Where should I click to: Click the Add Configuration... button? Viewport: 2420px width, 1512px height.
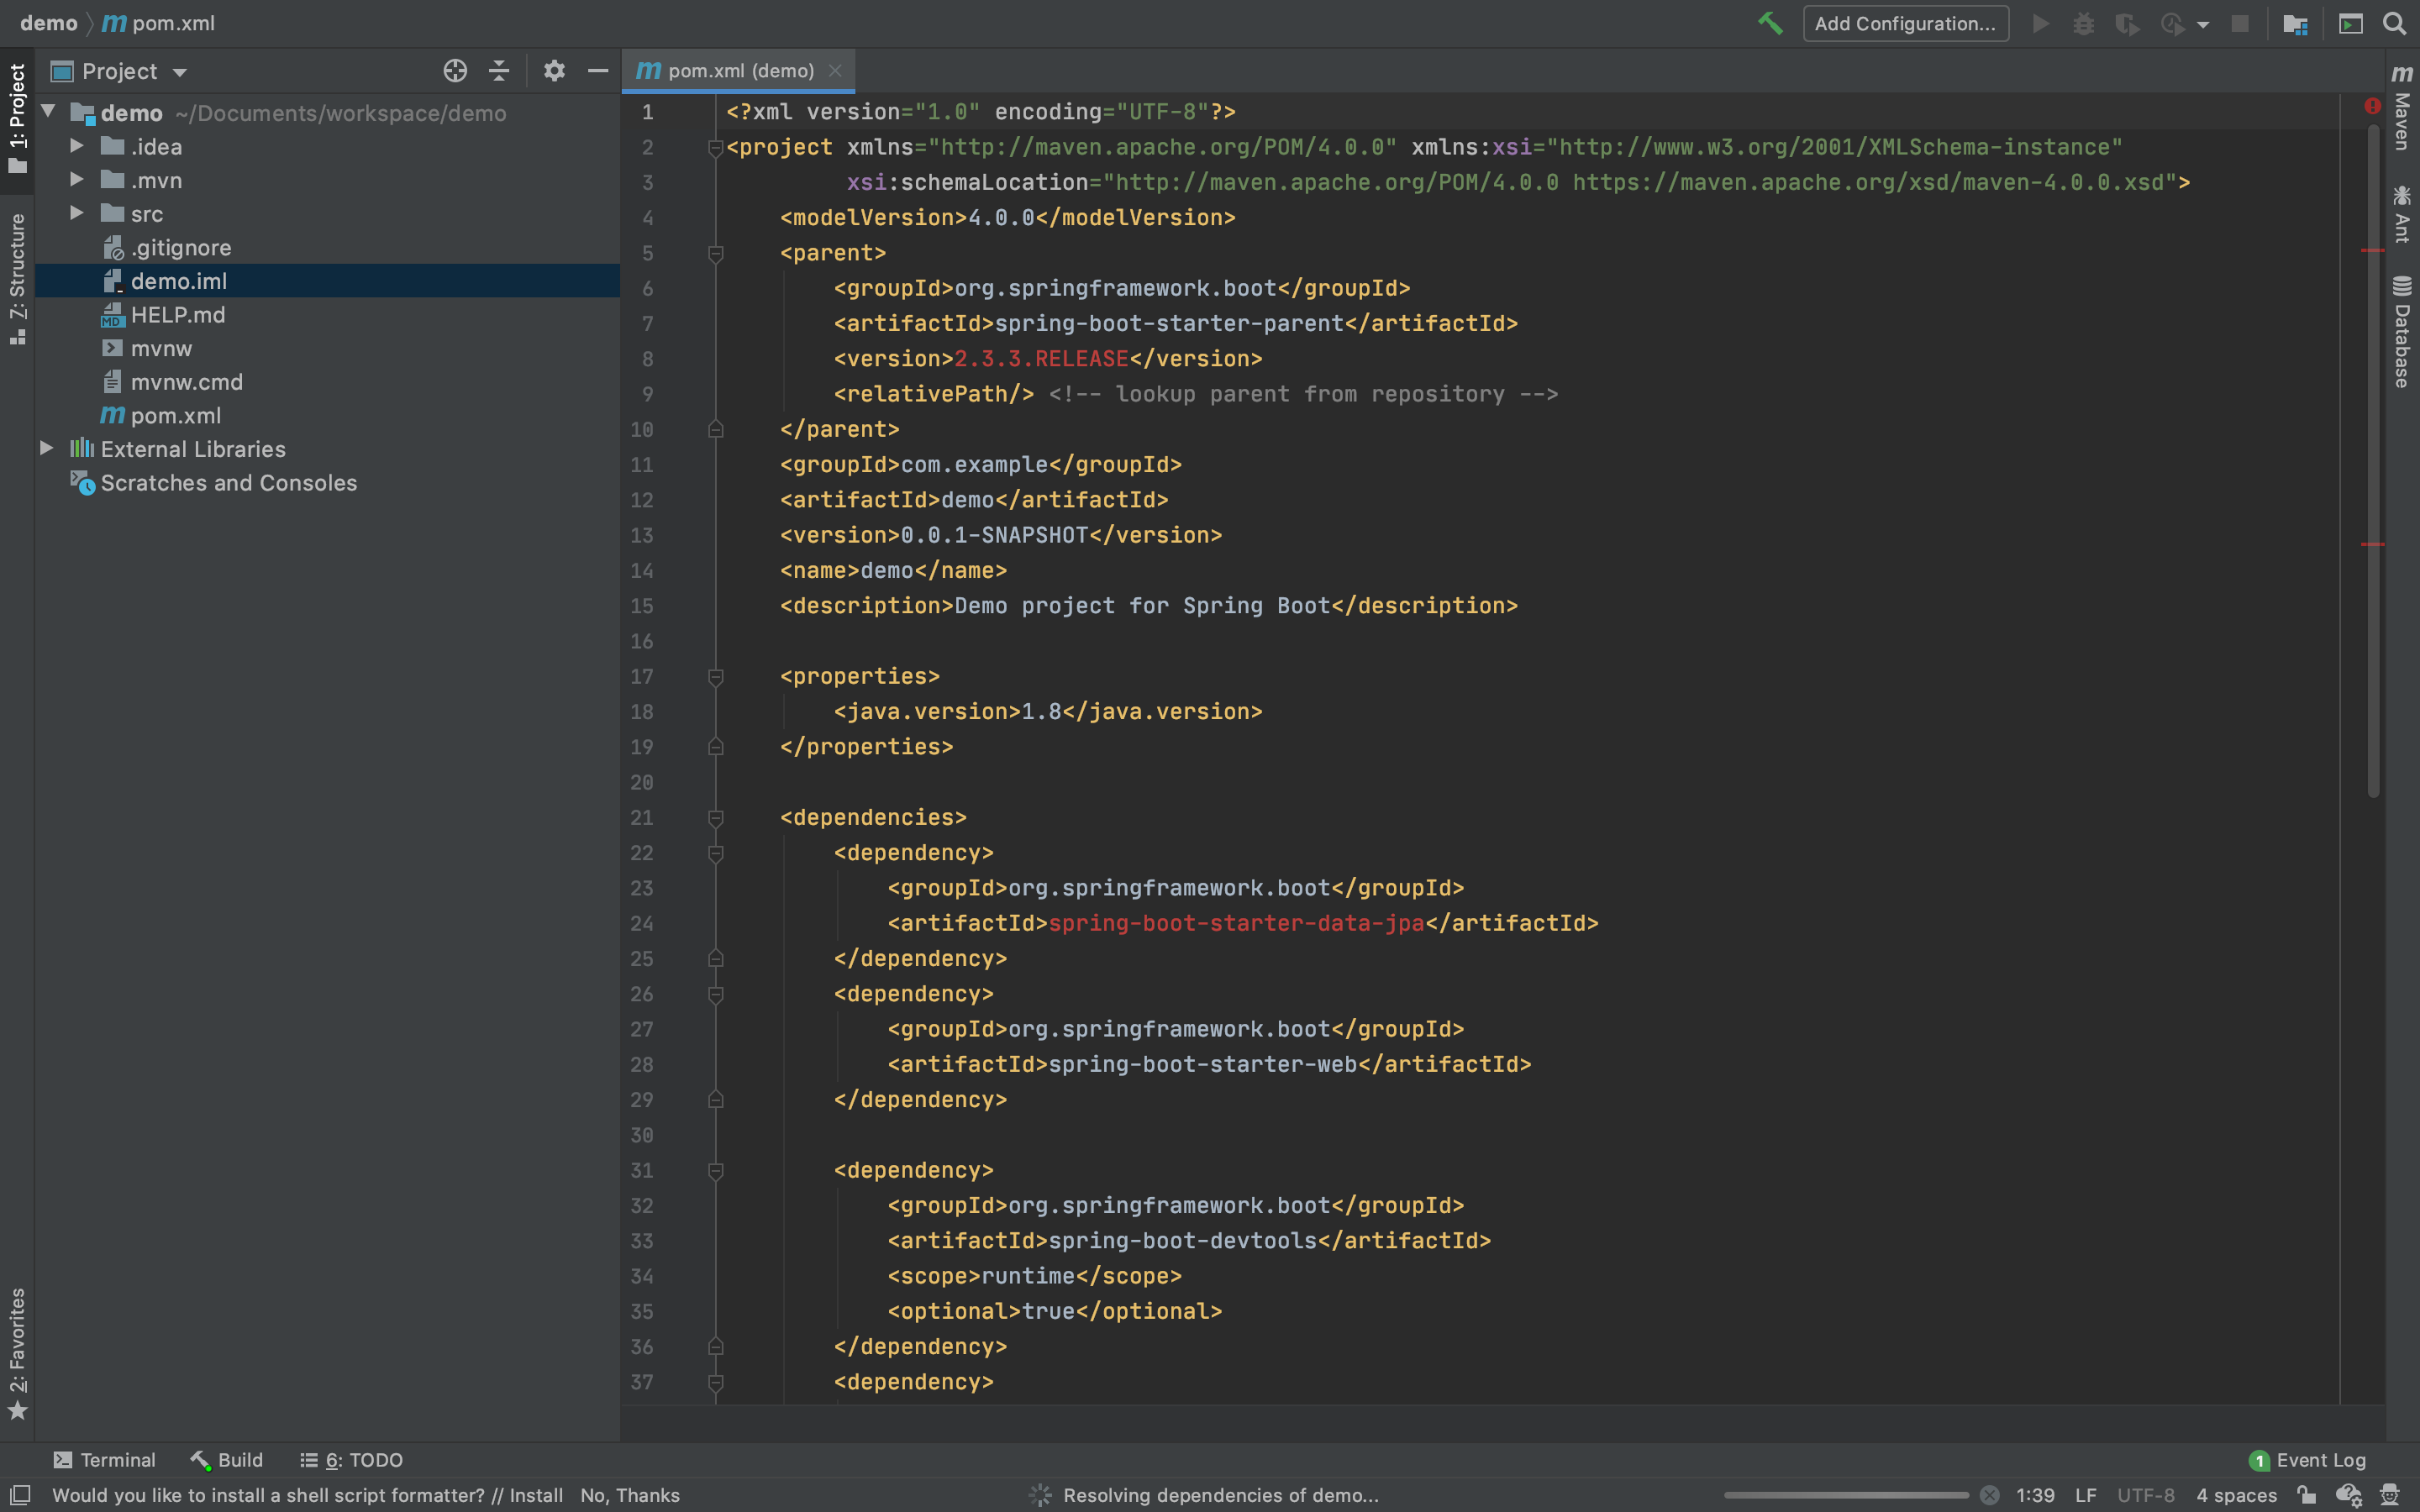point(1905,24)
